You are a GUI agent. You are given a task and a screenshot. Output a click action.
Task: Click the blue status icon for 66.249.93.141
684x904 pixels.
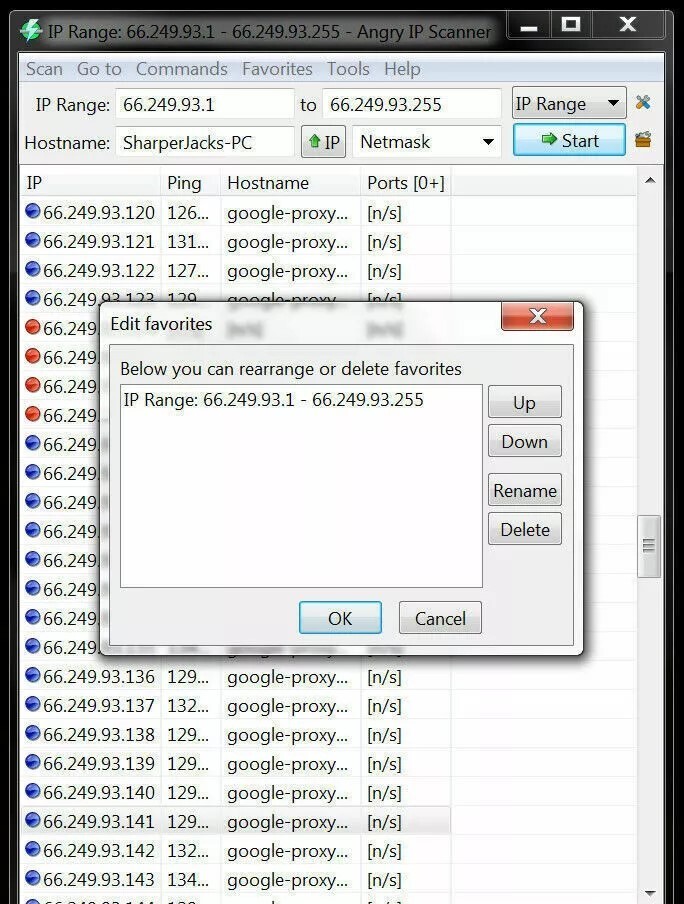coord(33,820)
